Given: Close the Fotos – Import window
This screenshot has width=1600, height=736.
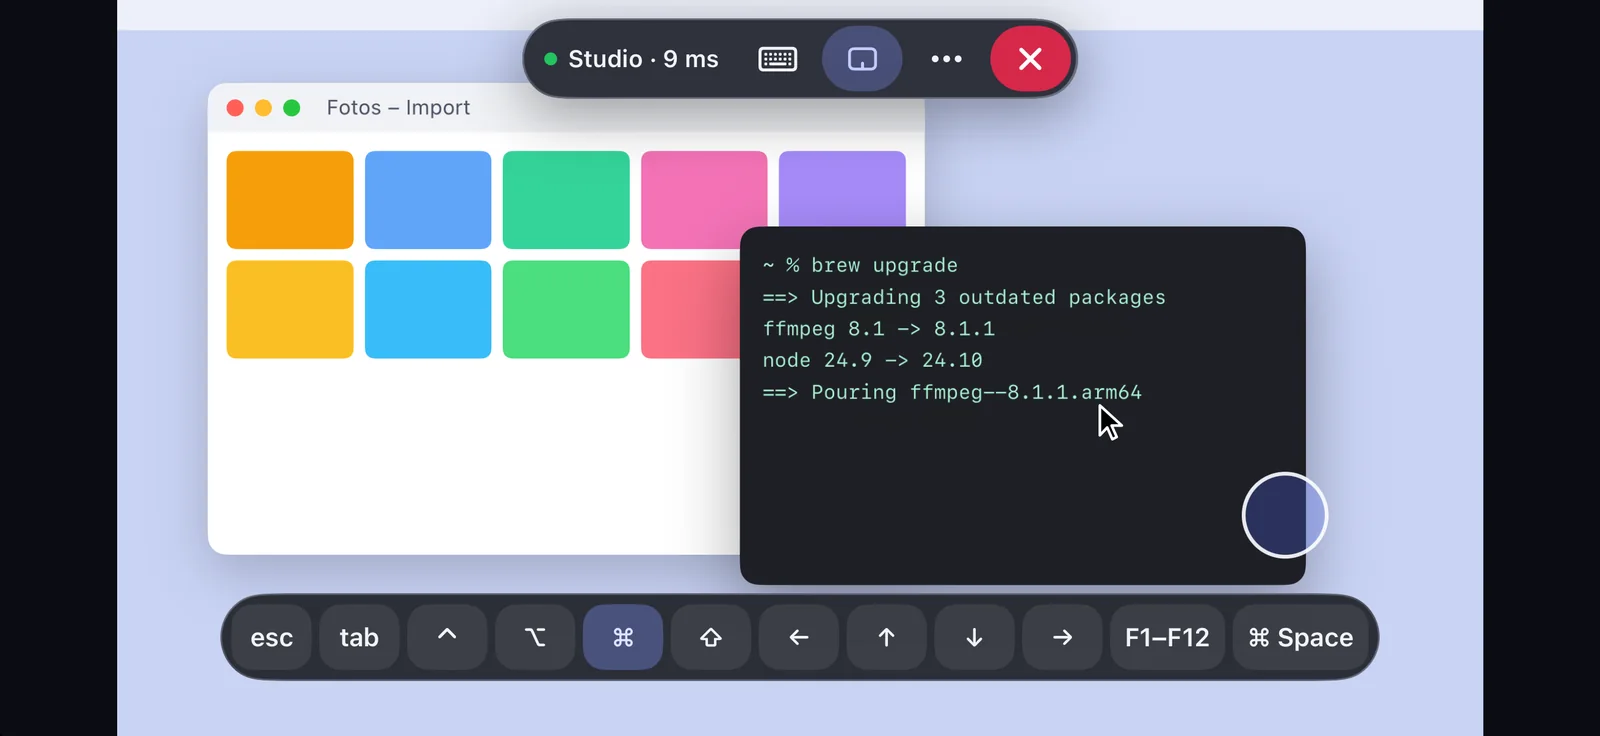Looking at the screenshot, I should point(235,108).
